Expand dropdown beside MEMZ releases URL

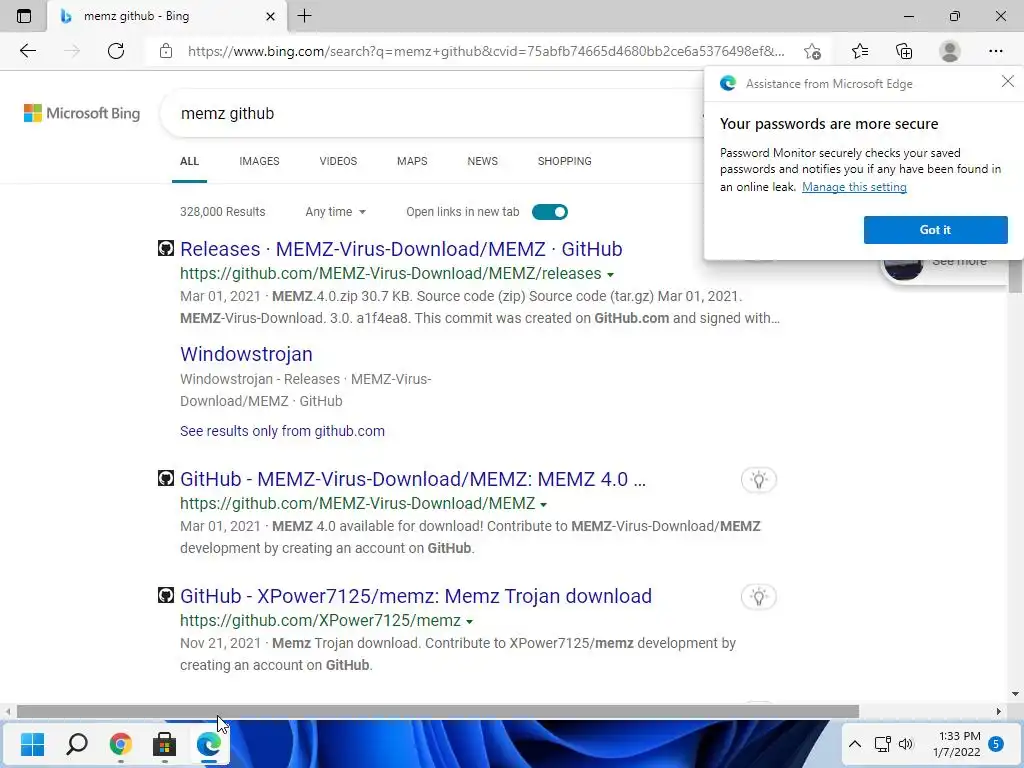point(610,274)
